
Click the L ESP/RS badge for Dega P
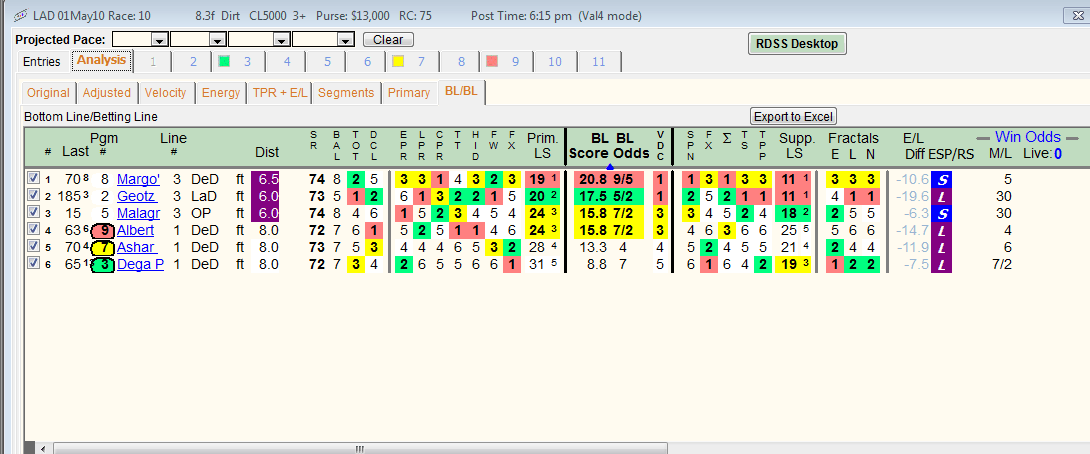942,264
